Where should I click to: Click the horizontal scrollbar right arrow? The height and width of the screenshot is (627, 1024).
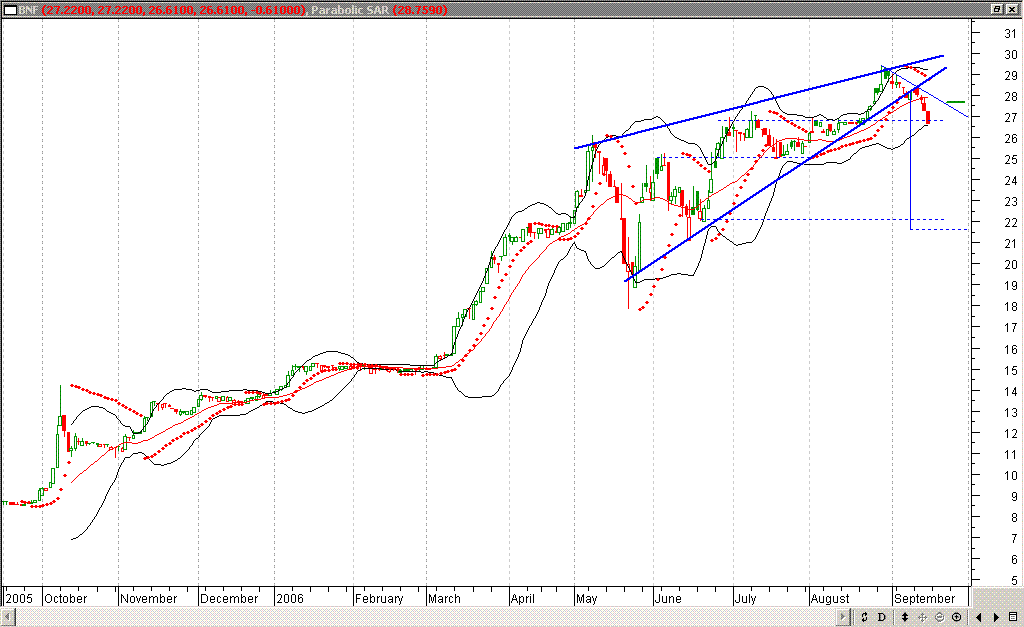844,617
